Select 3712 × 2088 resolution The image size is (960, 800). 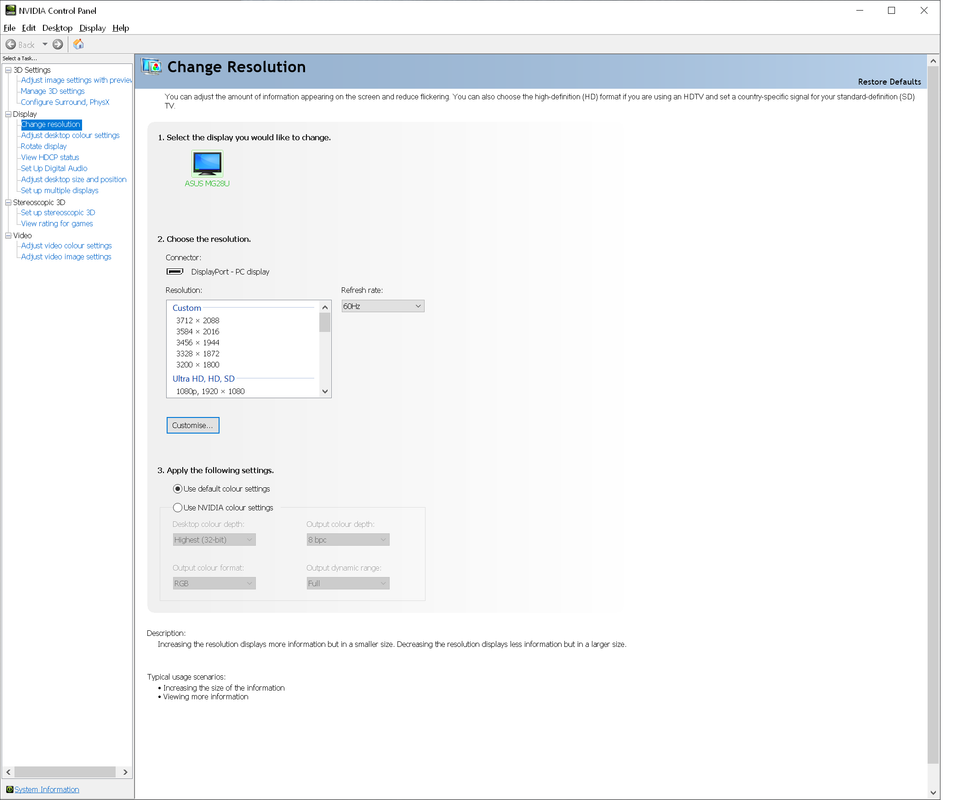[198, 320]
